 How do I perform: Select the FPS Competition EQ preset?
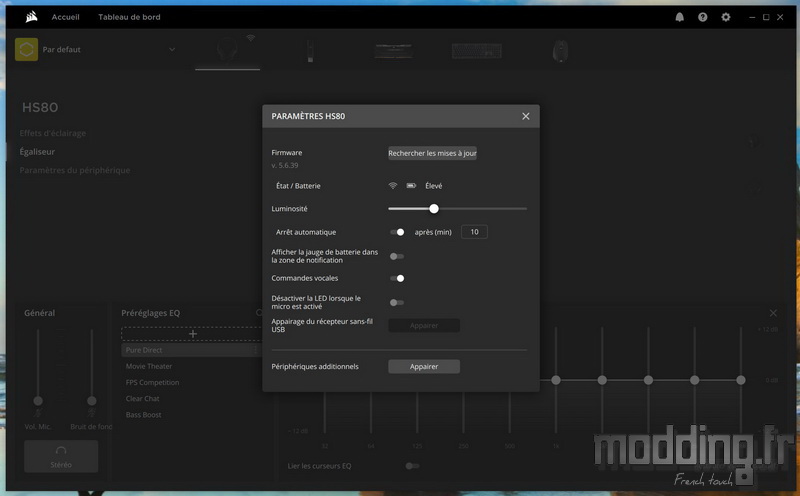(153, 383)
